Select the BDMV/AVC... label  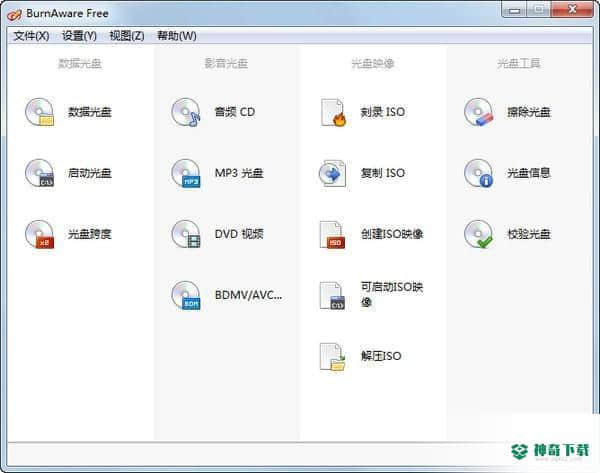click(248, 295)
